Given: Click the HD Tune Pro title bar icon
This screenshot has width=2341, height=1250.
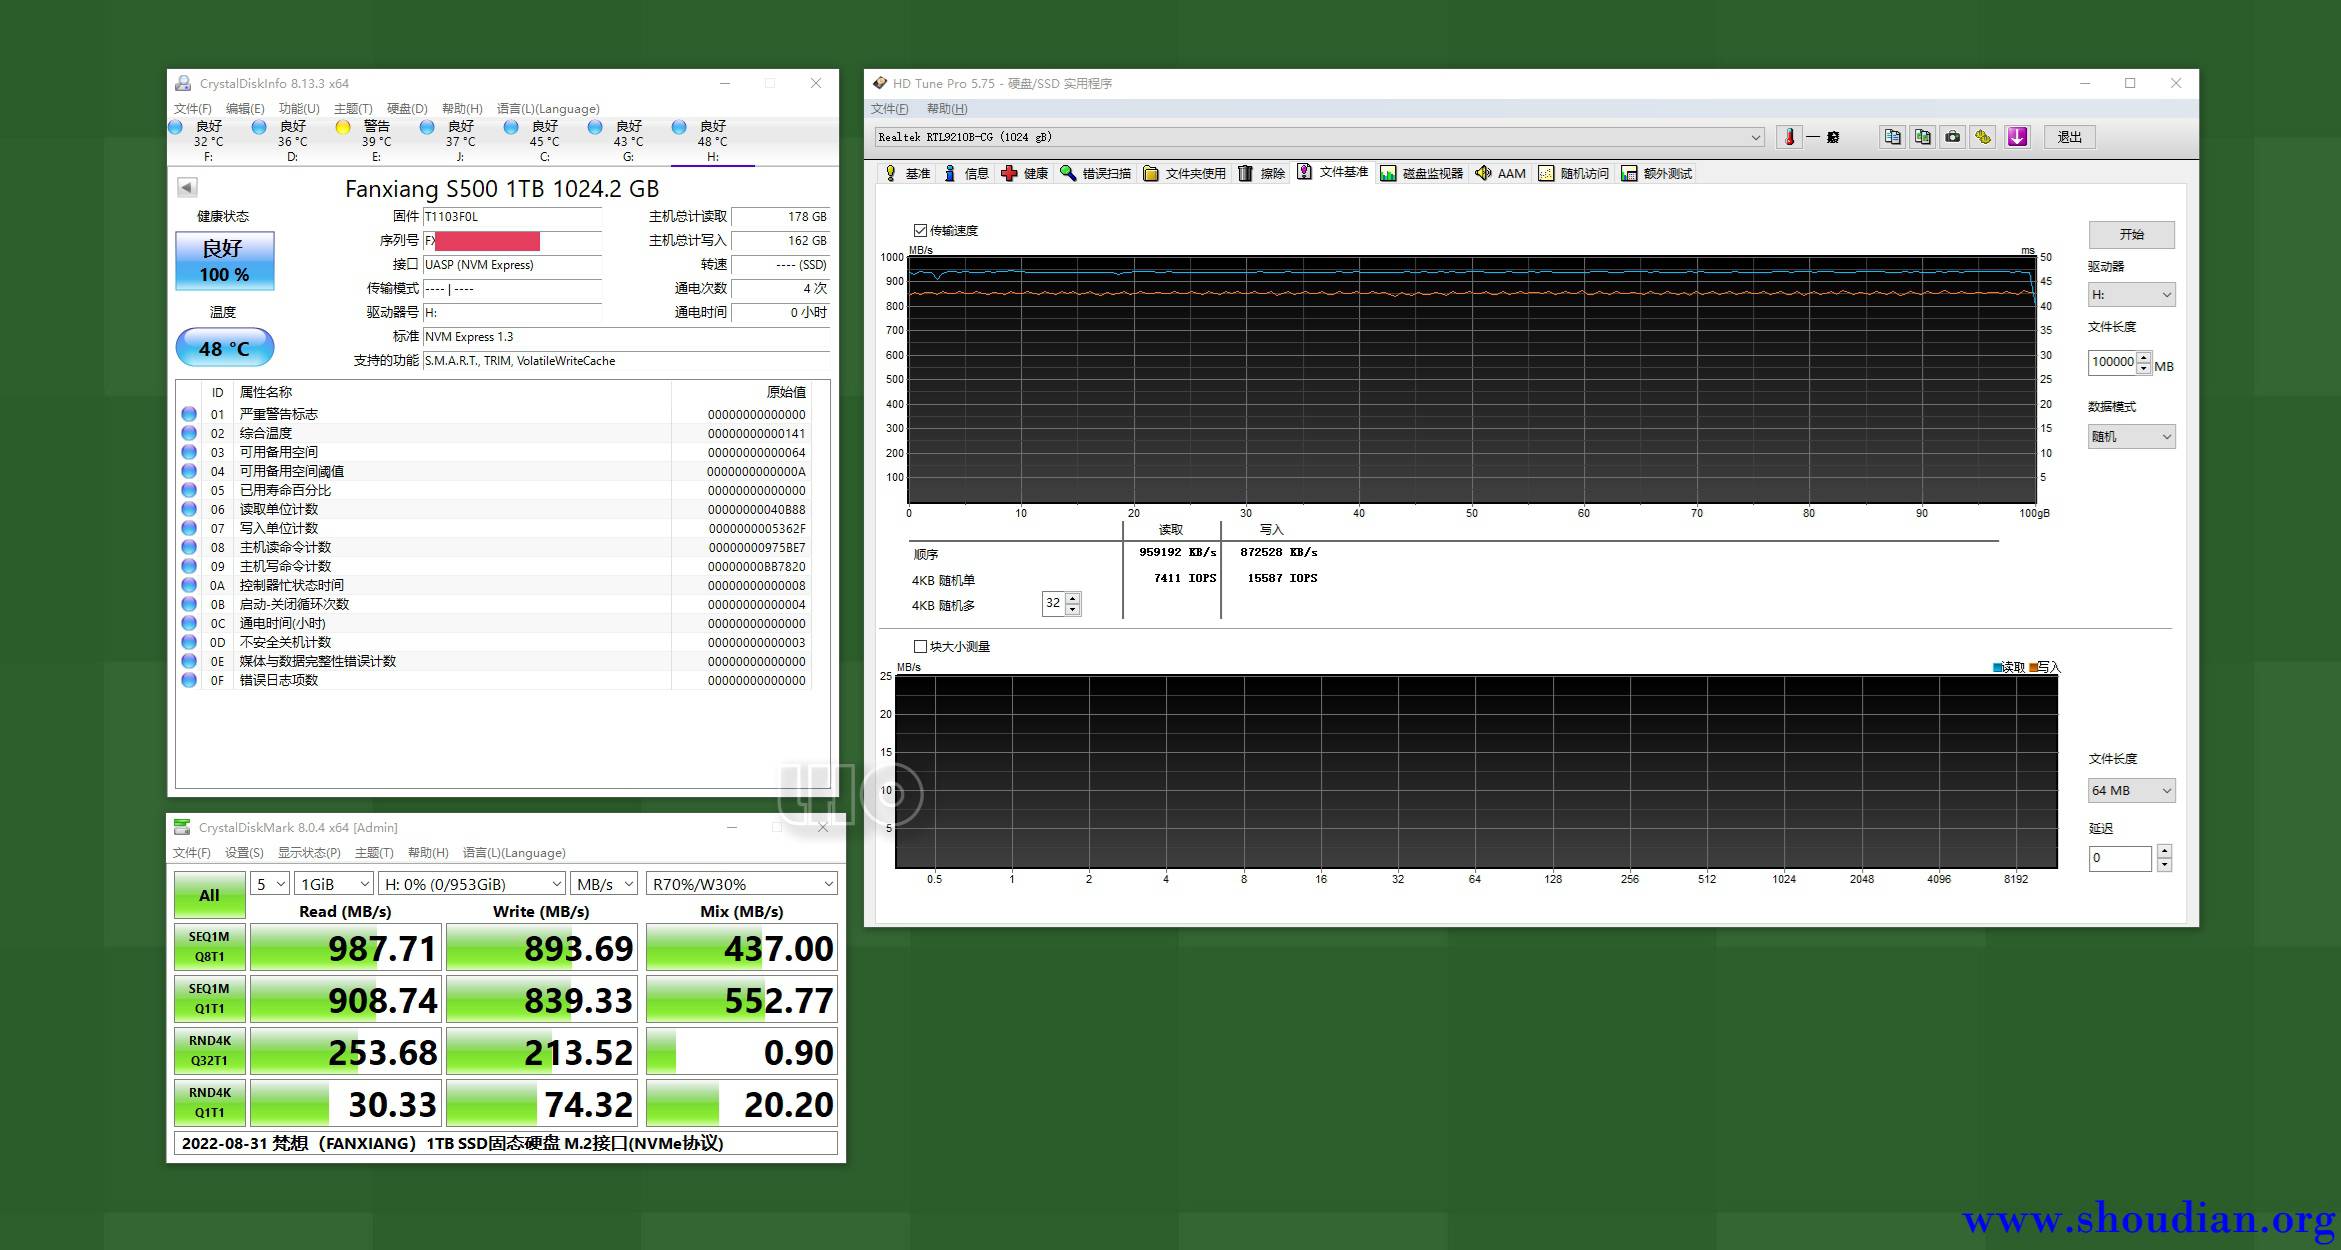Looking at the screenshot, I should (880, 83).
